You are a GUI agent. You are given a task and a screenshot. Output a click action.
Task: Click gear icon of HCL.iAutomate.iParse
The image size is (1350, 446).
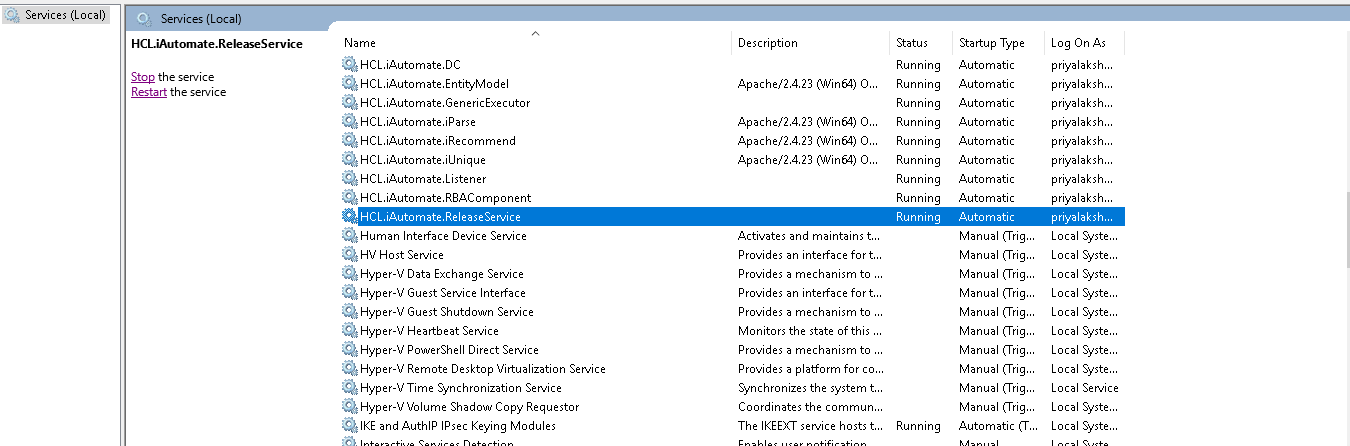[x=349, y=122]
